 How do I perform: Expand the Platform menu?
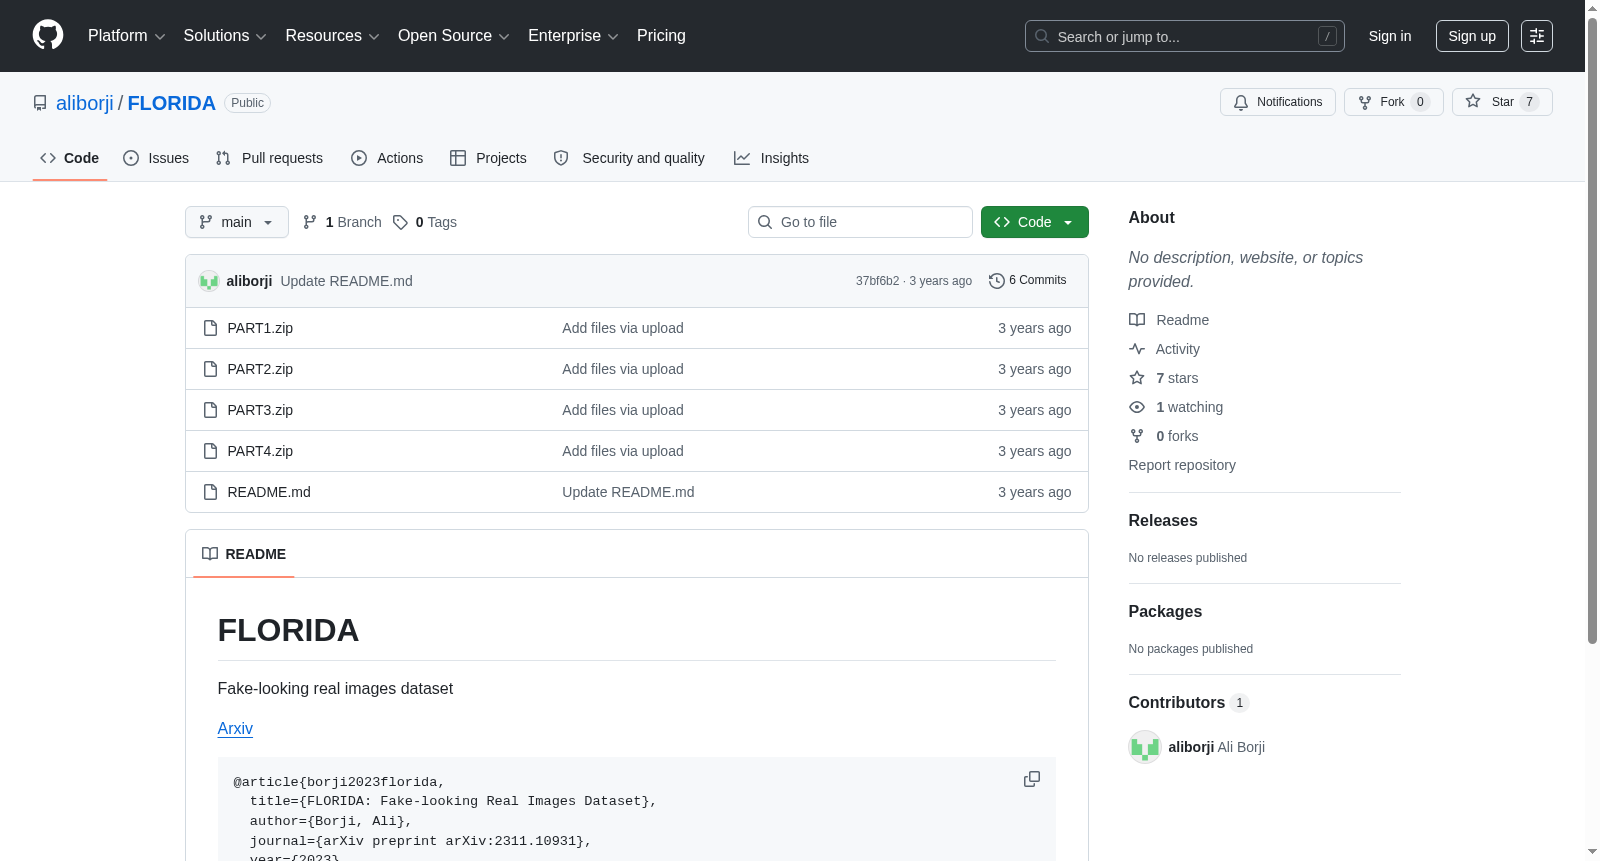[x=126, y=36]
